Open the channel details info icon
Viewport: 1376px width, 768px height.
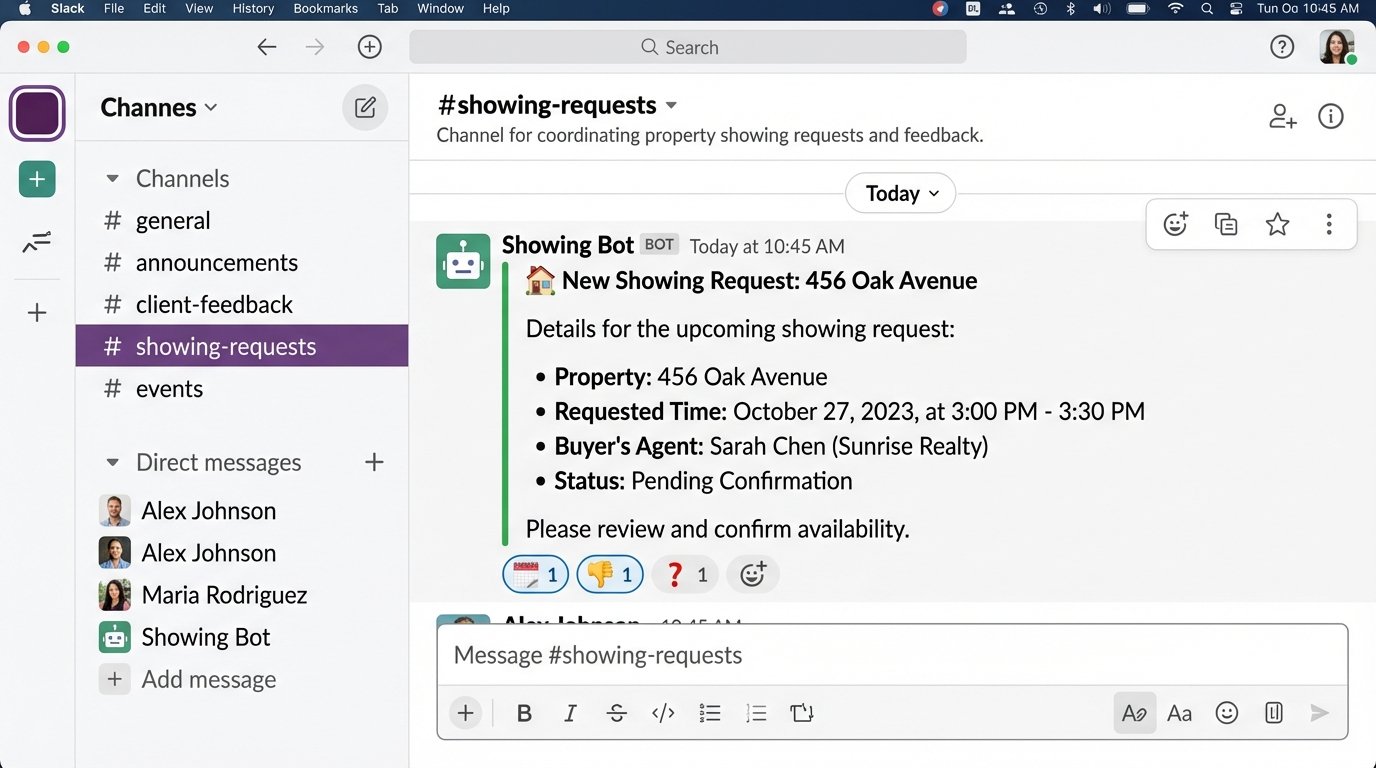pyautogui.click(x=1331, y=116)
